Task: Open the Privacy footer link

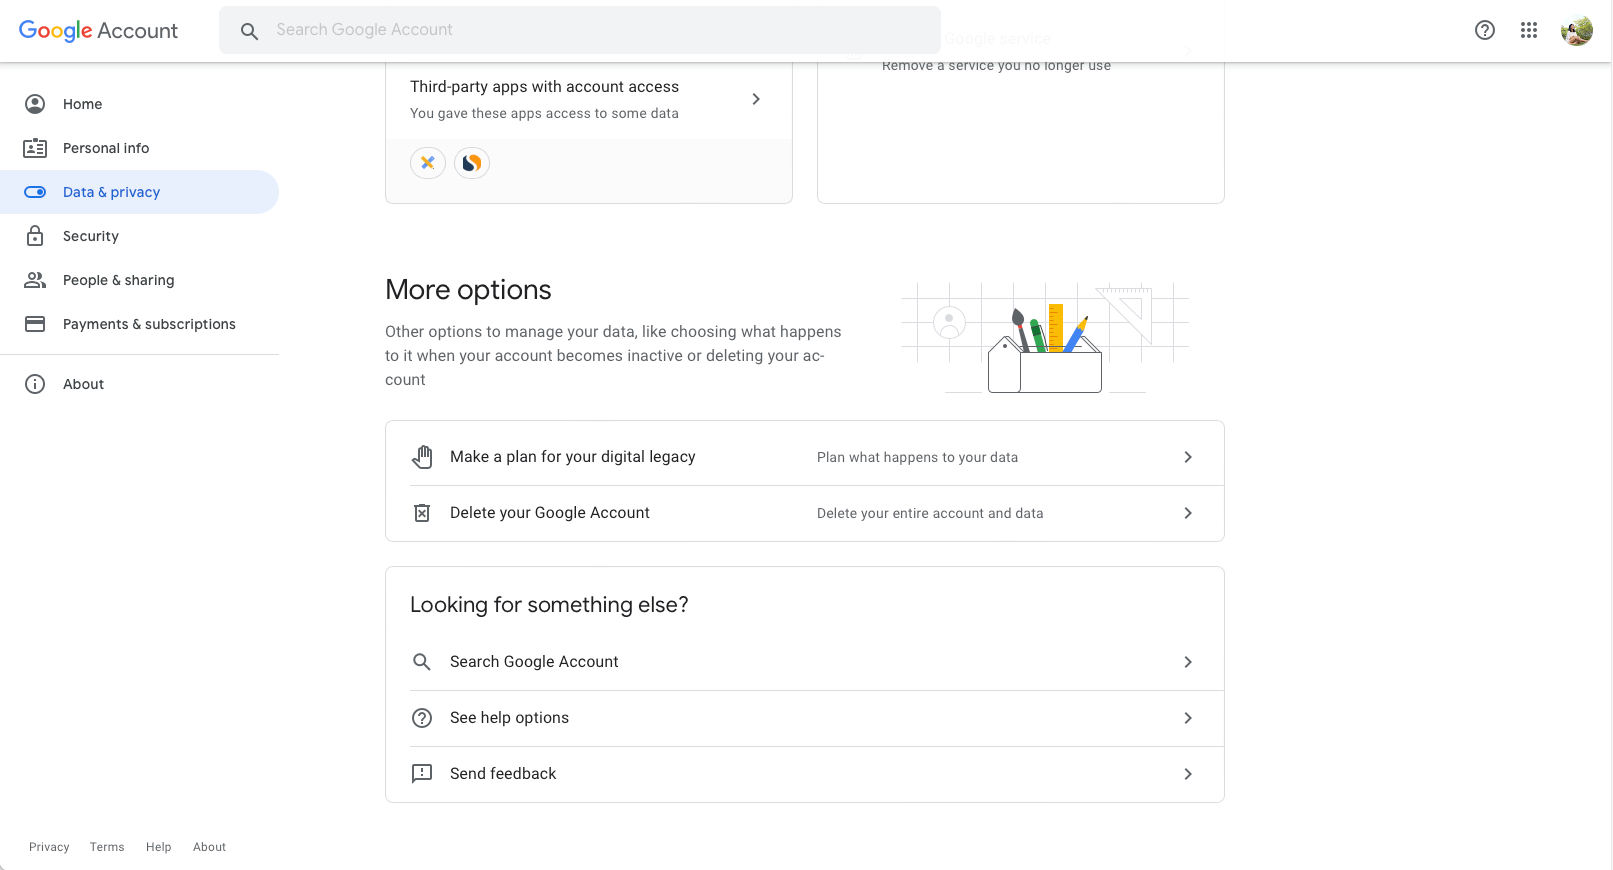Action: (x=48, y=846)
